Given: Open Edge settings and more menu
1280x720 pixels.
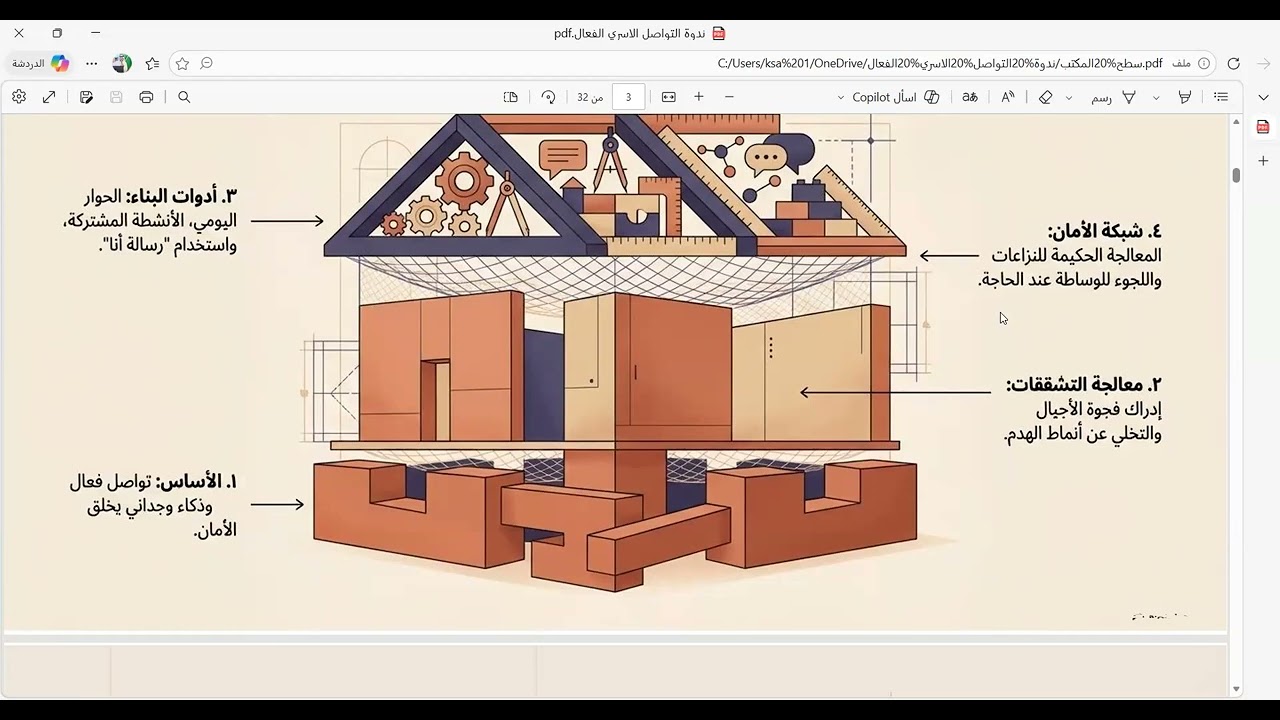Looking at the screenshot, I should pyautogui.click(x=92, y=63).
